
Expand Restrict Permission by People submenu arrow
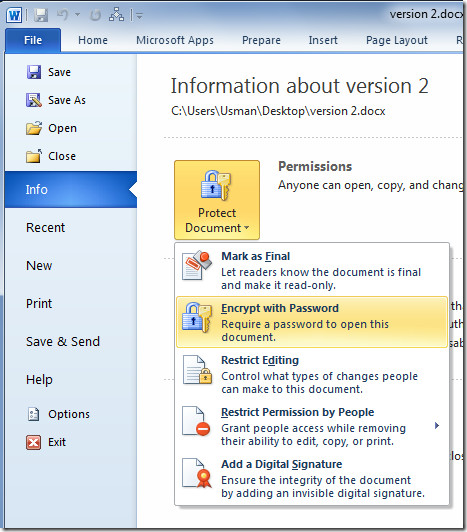tap(437, 425)
